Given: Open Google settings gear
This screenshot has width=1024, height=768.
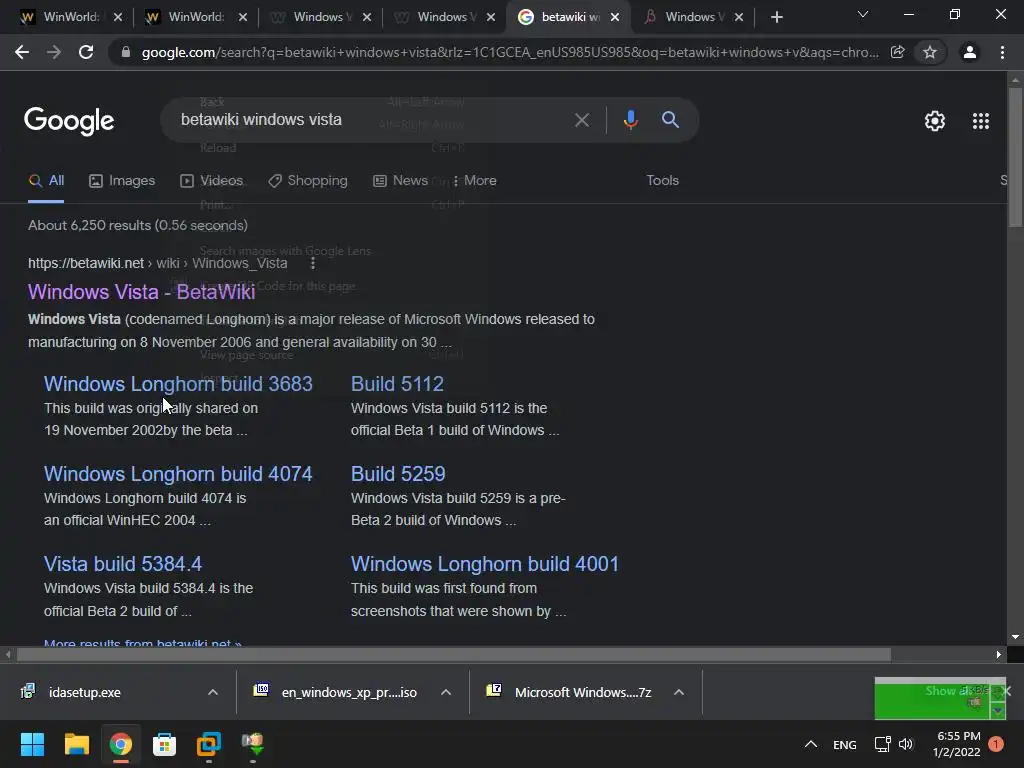Looking at the screenshot, I should [x=935, y=121].
